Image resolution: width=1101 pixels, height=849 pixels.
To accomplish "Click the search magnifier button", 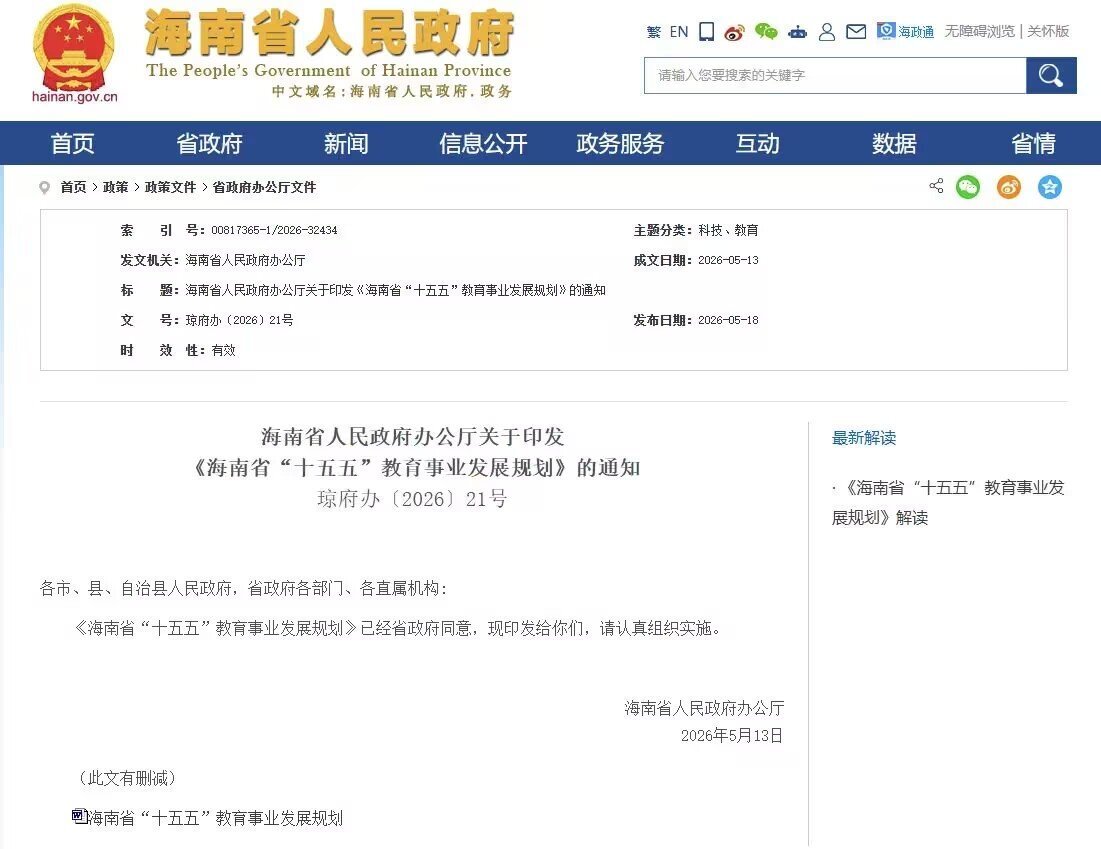I will click(1050, 75).
